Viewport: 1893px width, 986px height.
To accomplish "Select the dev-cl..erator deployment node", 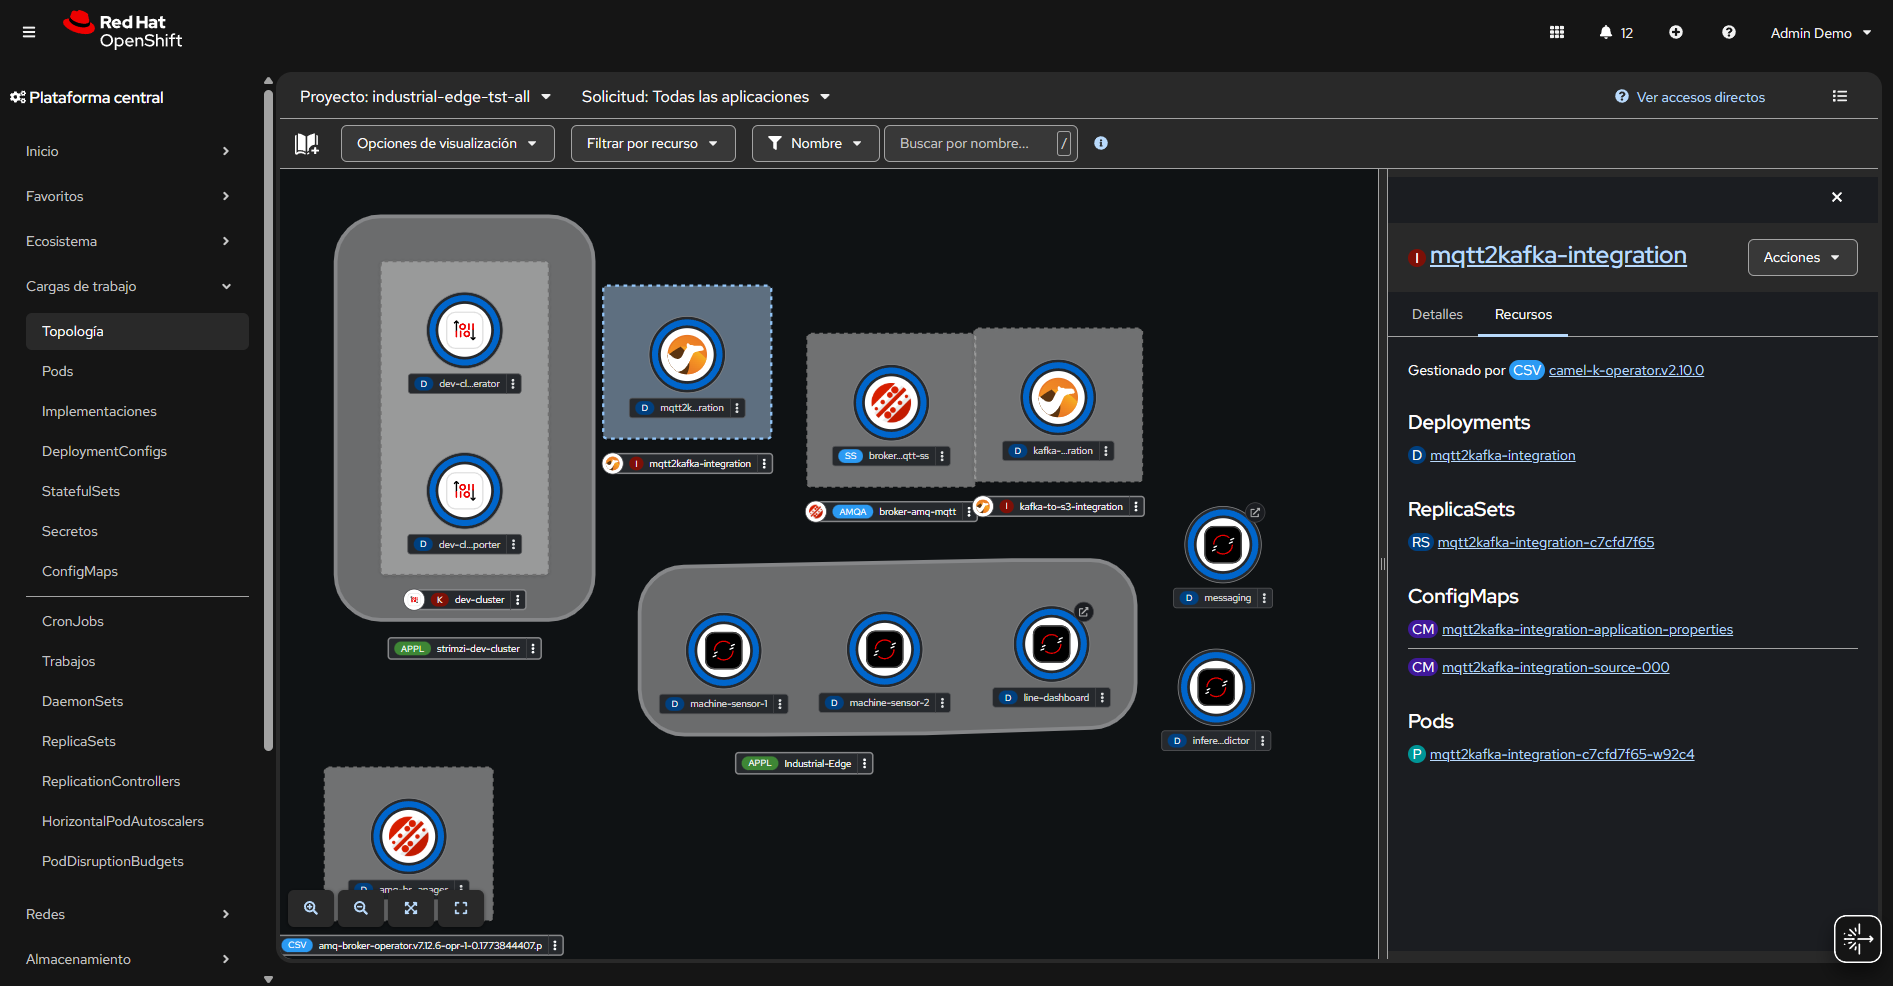I will click(465, 330).
